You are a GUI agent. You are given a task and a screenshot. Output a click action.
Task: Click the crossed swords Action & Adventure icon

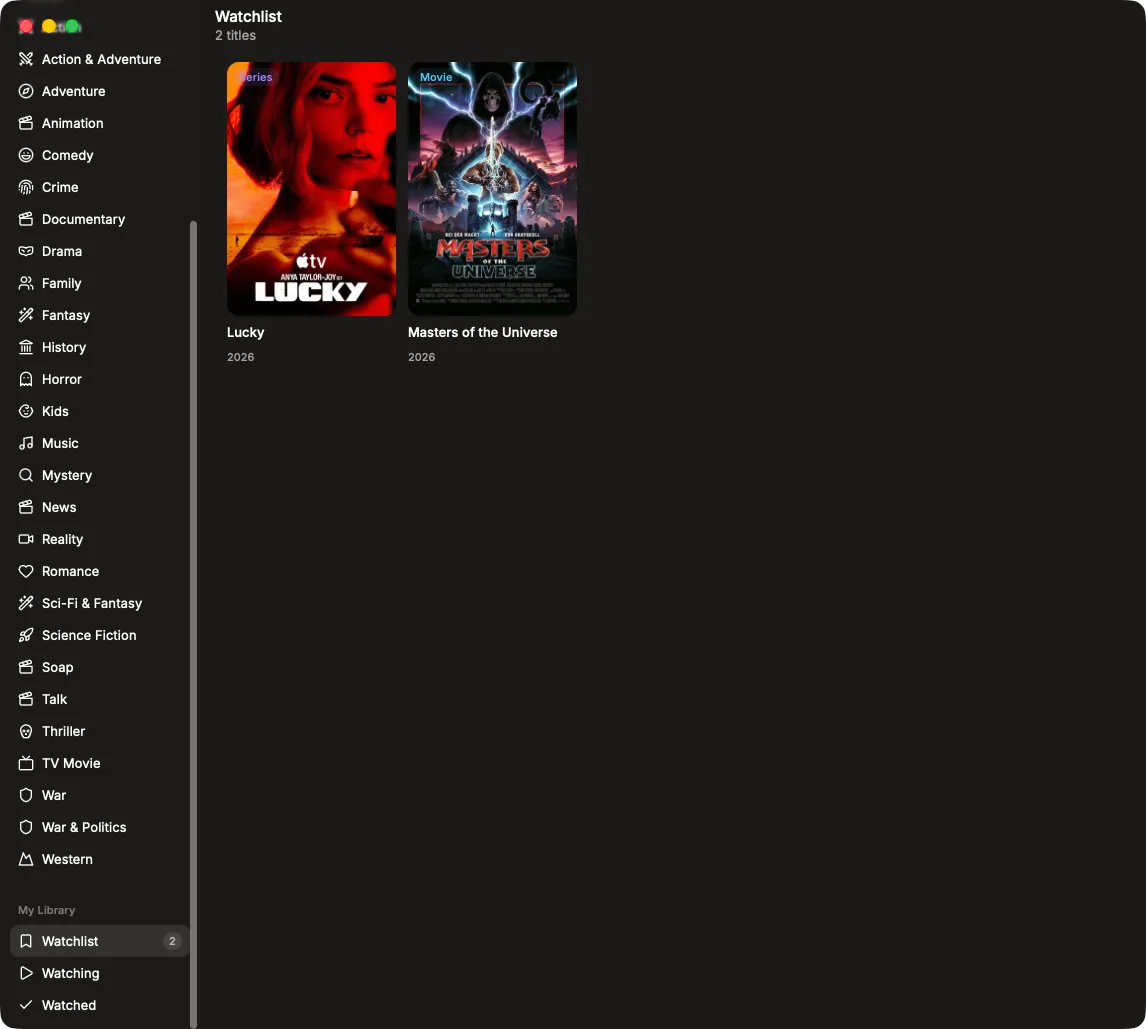pos(26,59)
